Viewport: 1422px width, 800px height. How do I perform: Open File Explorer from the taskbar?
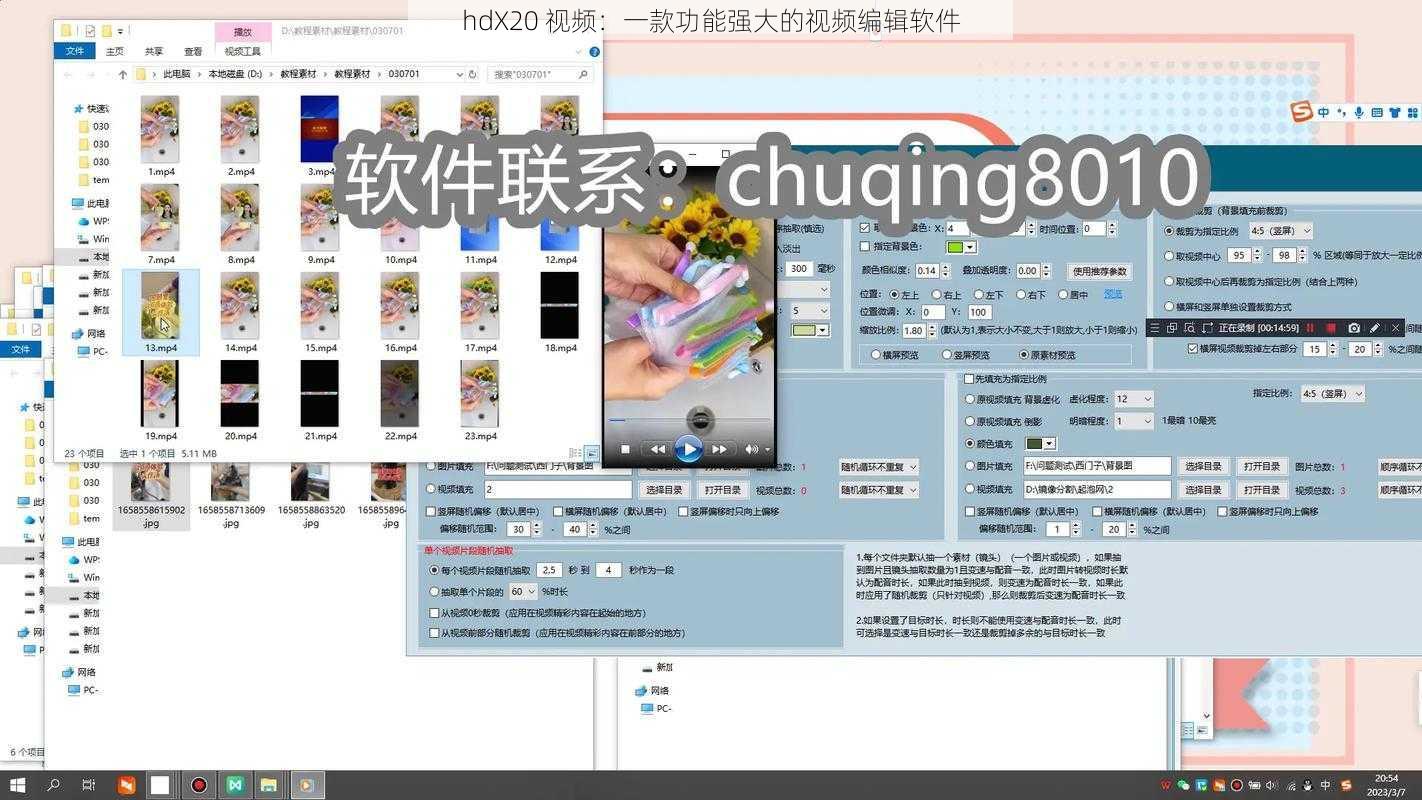coord(269,785)
